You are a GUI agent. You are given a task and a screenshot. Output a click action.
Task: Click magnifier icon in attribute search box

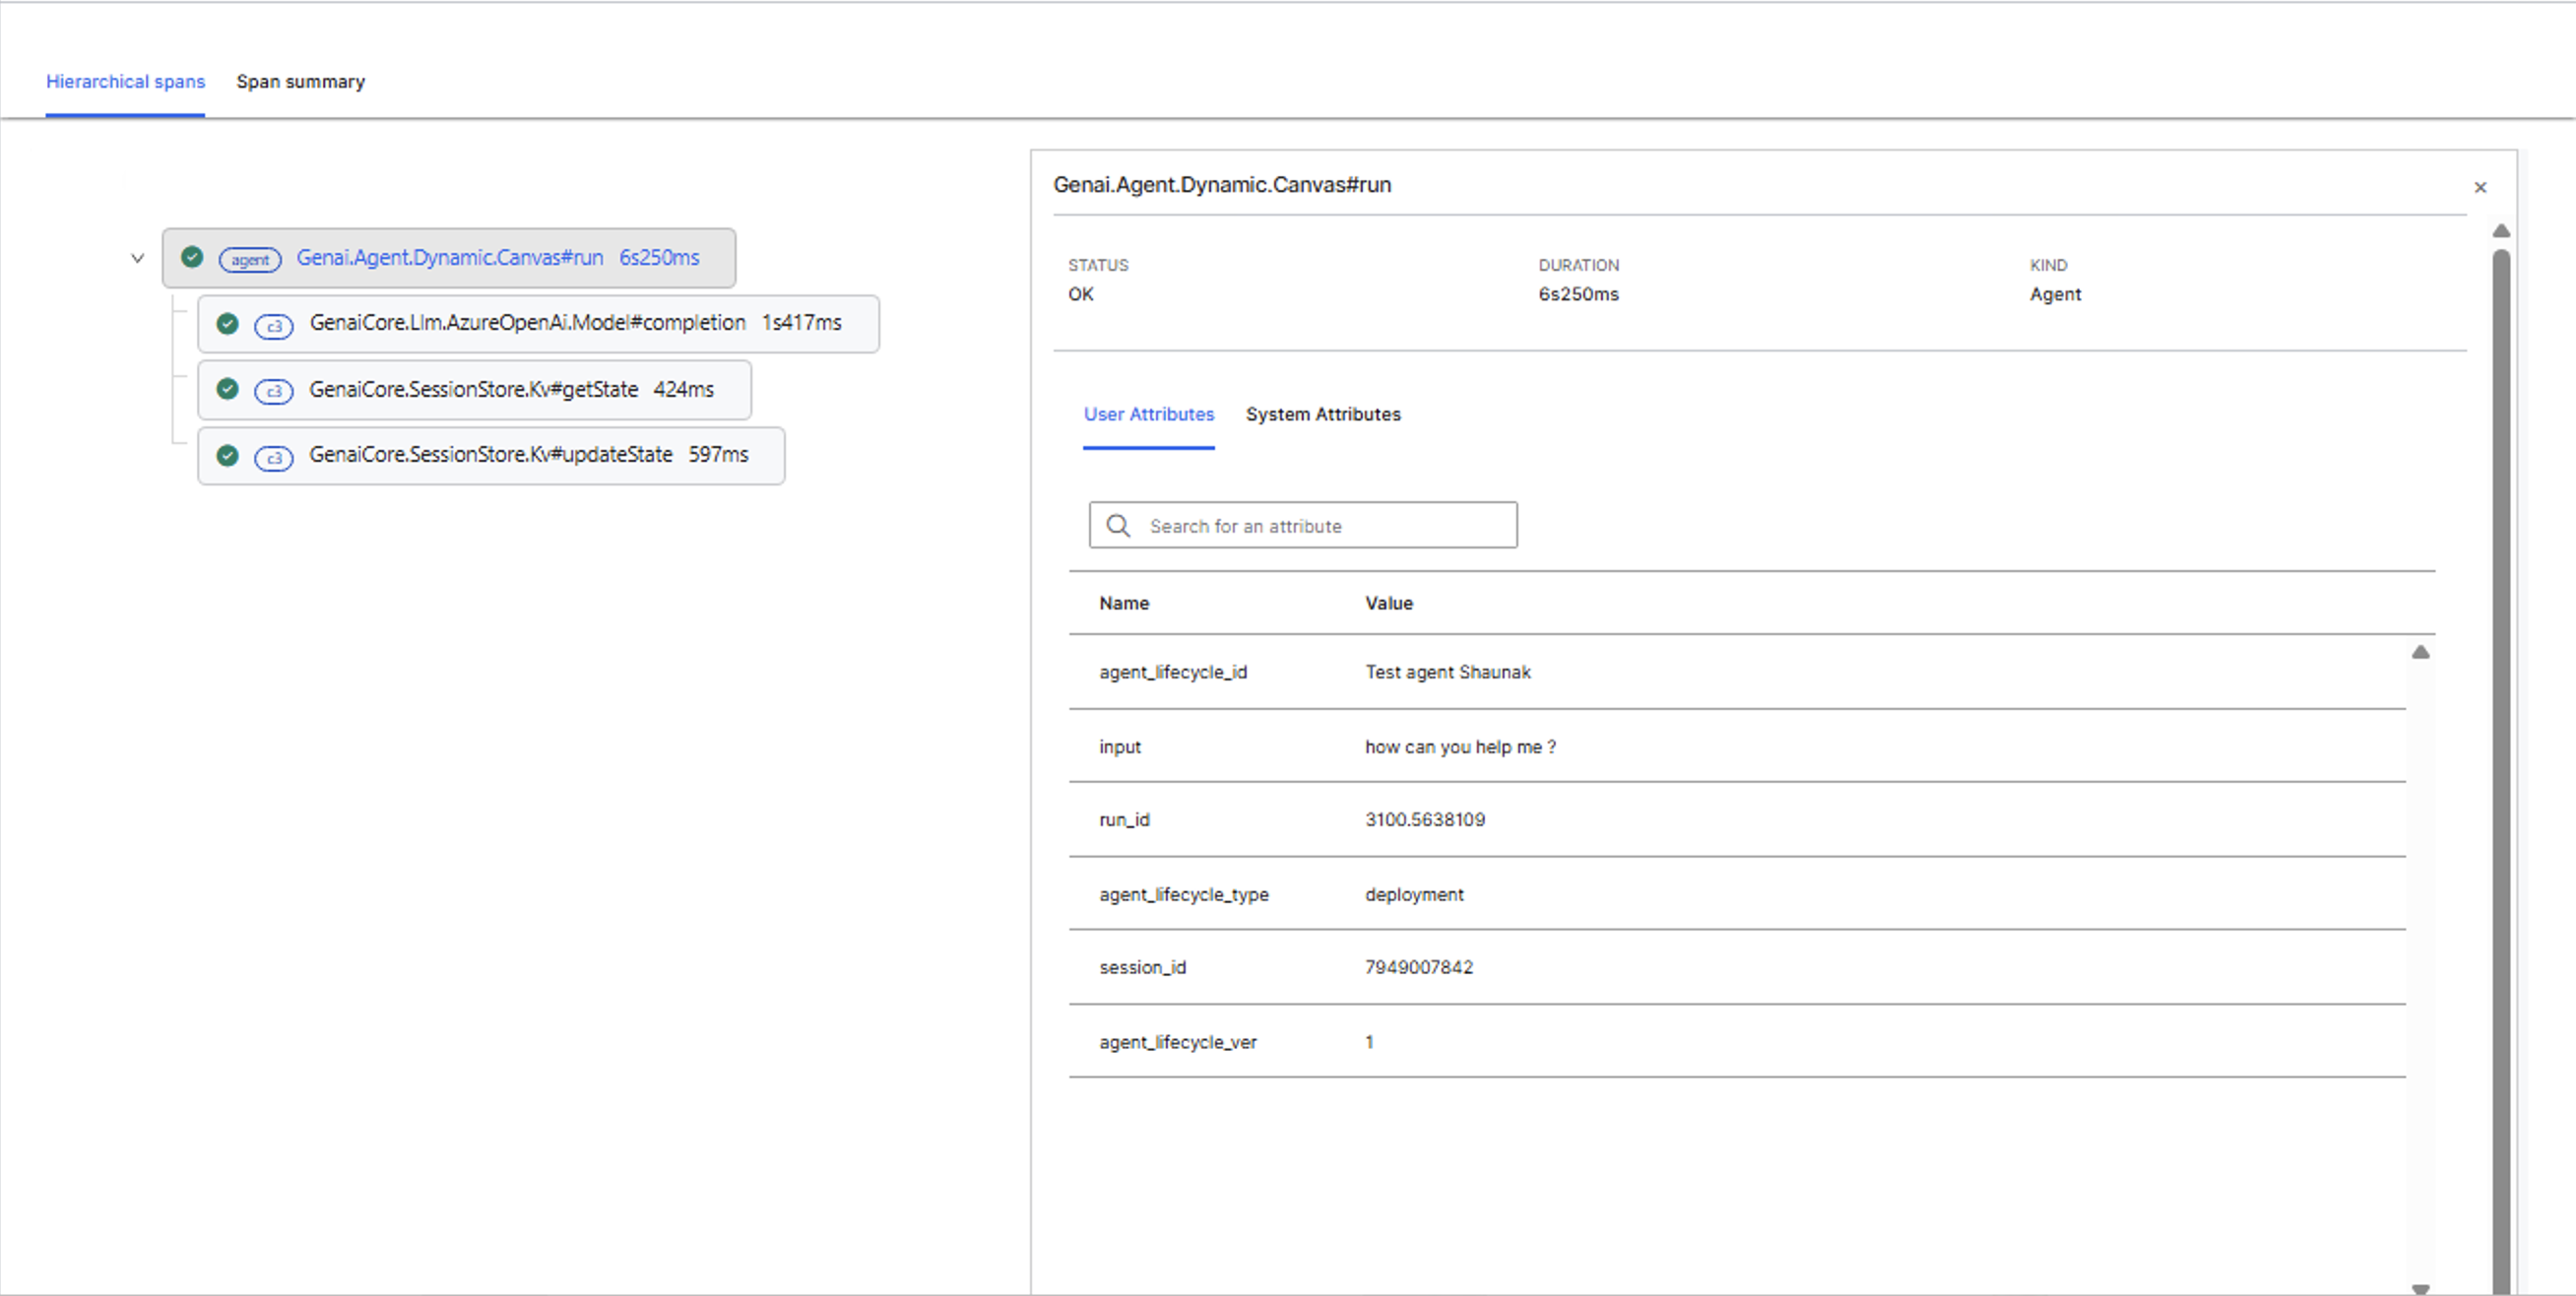click(x=1118, y=526)
